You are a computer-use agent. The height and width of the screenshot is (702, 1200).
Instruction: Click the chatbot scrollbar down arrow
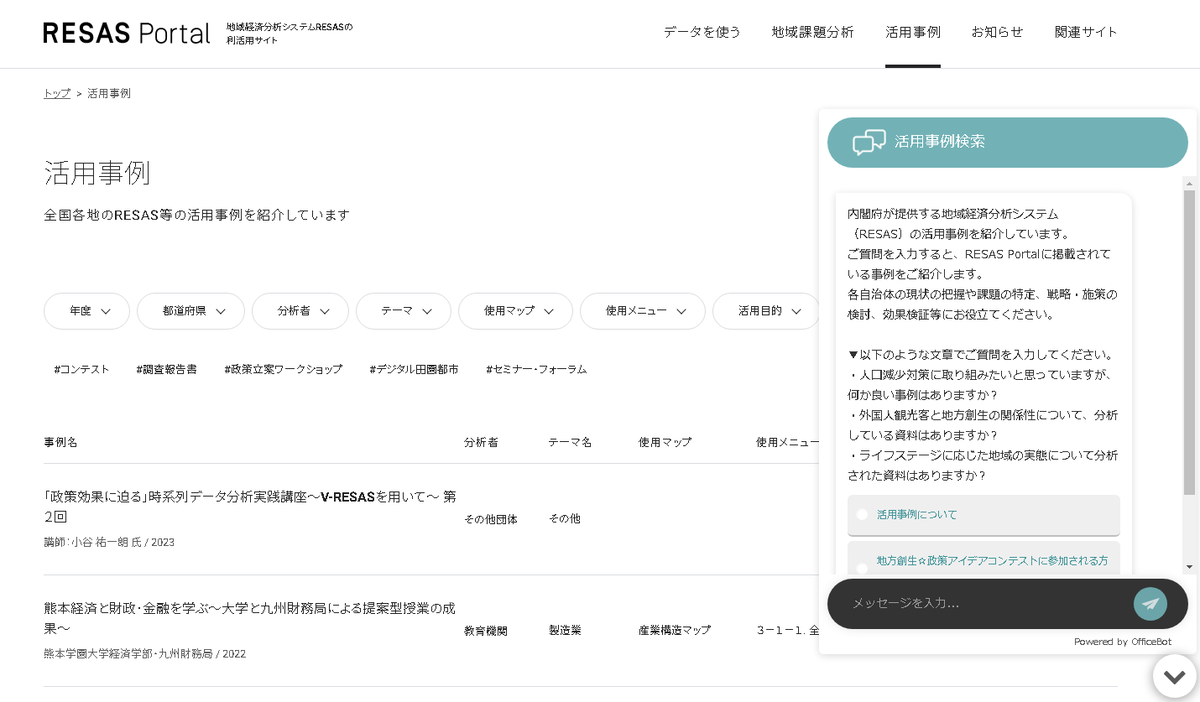1189,567
